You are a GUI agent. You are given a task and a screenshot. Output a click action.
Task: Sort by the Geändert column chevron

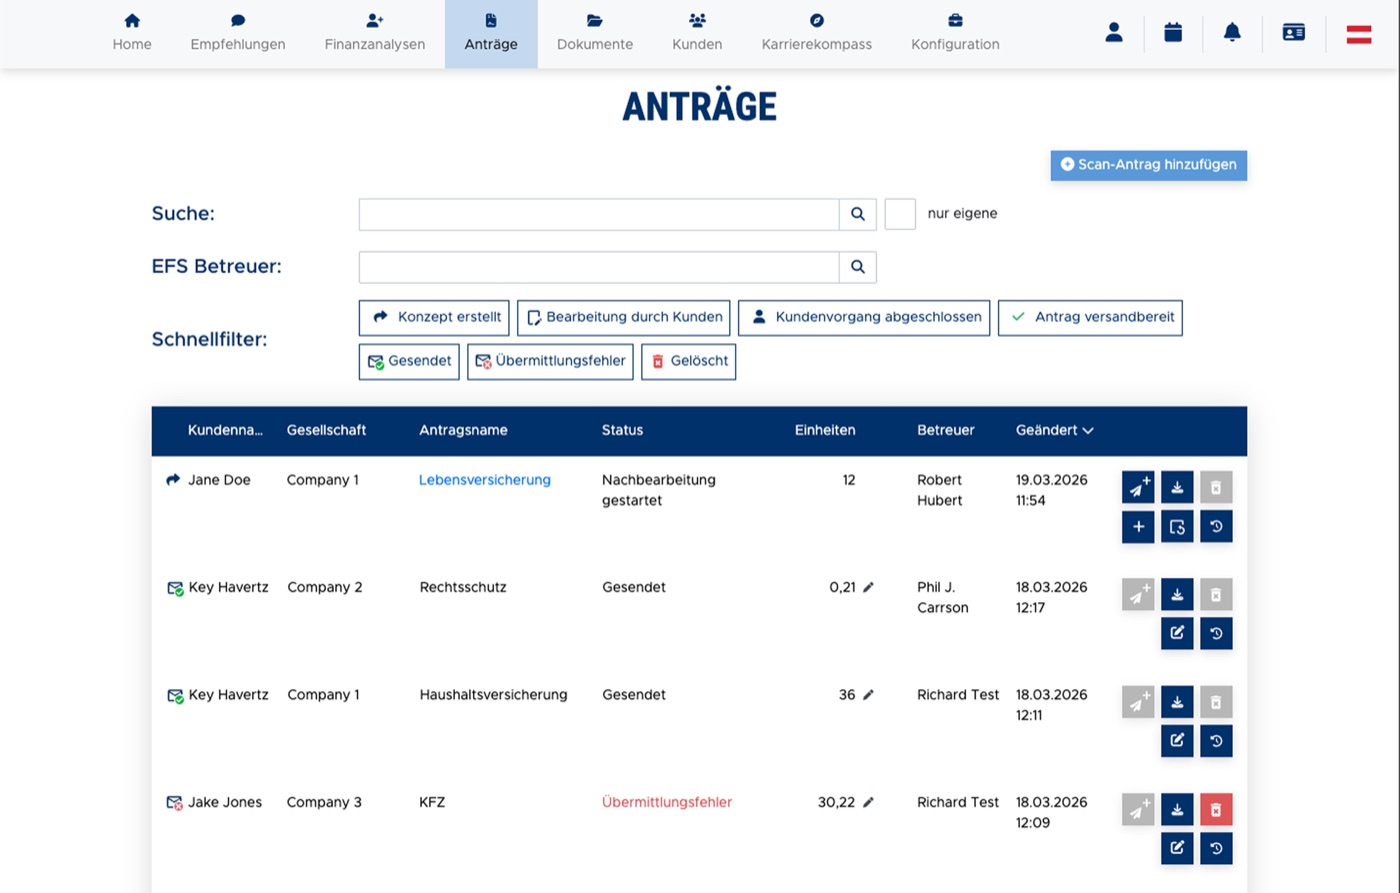pos(1088,431)
